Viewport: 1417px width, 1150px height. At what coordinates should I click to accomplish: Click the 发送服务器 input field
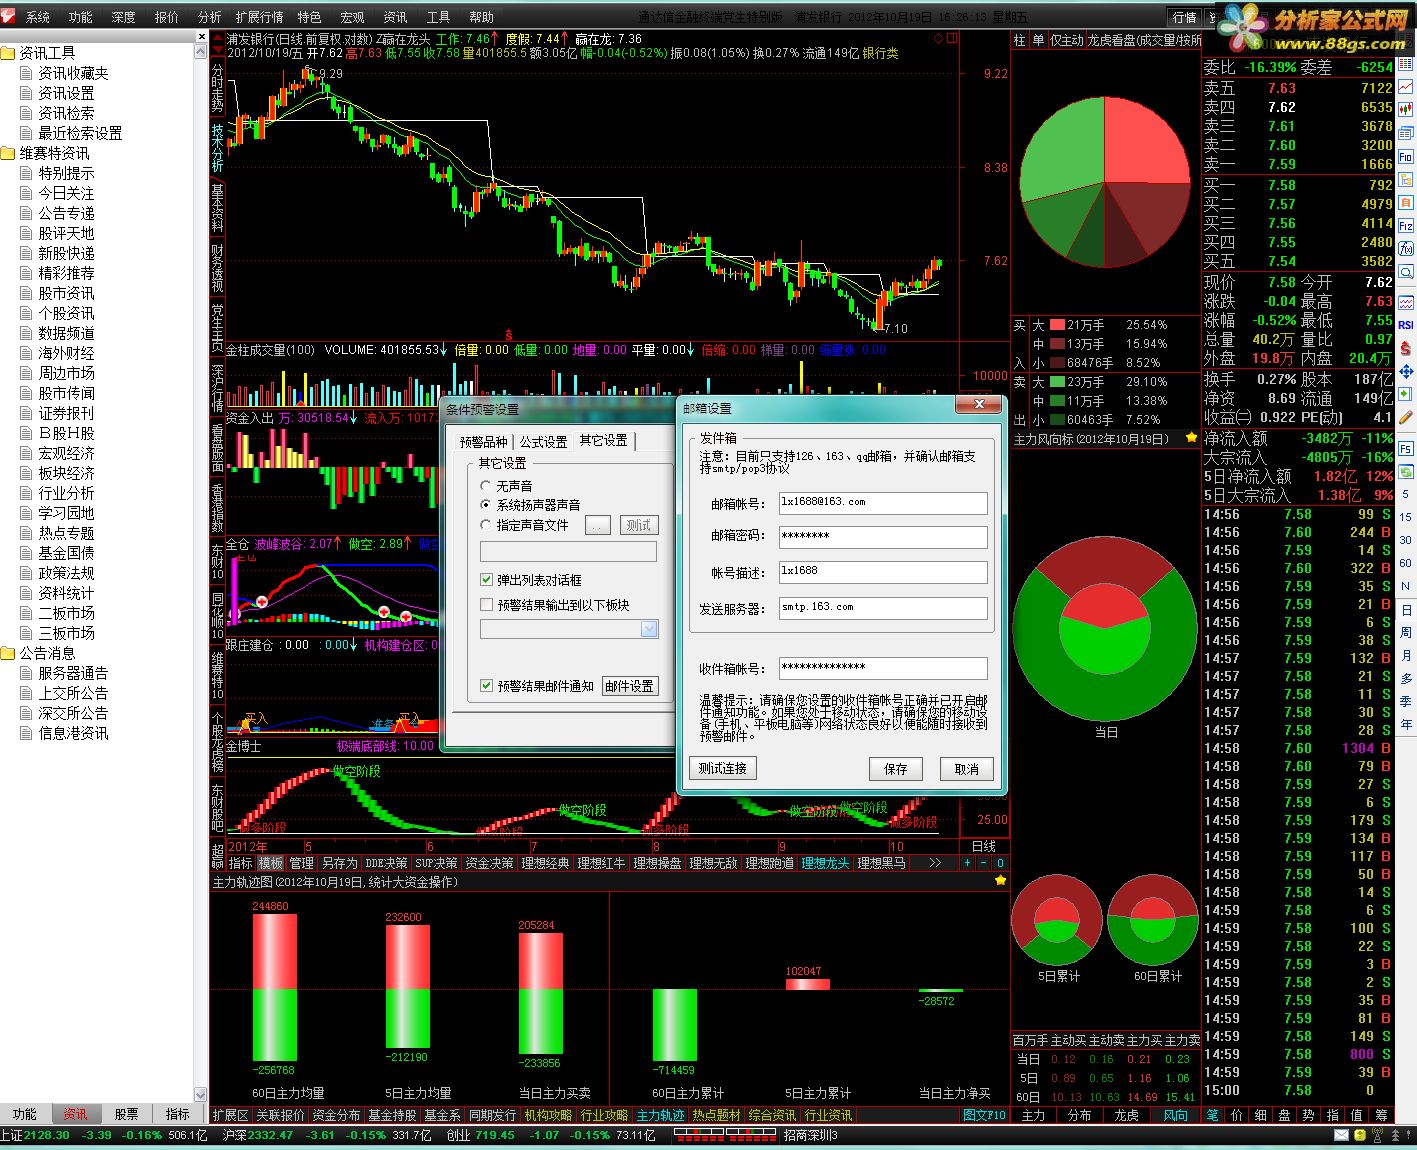click(883, 608)
